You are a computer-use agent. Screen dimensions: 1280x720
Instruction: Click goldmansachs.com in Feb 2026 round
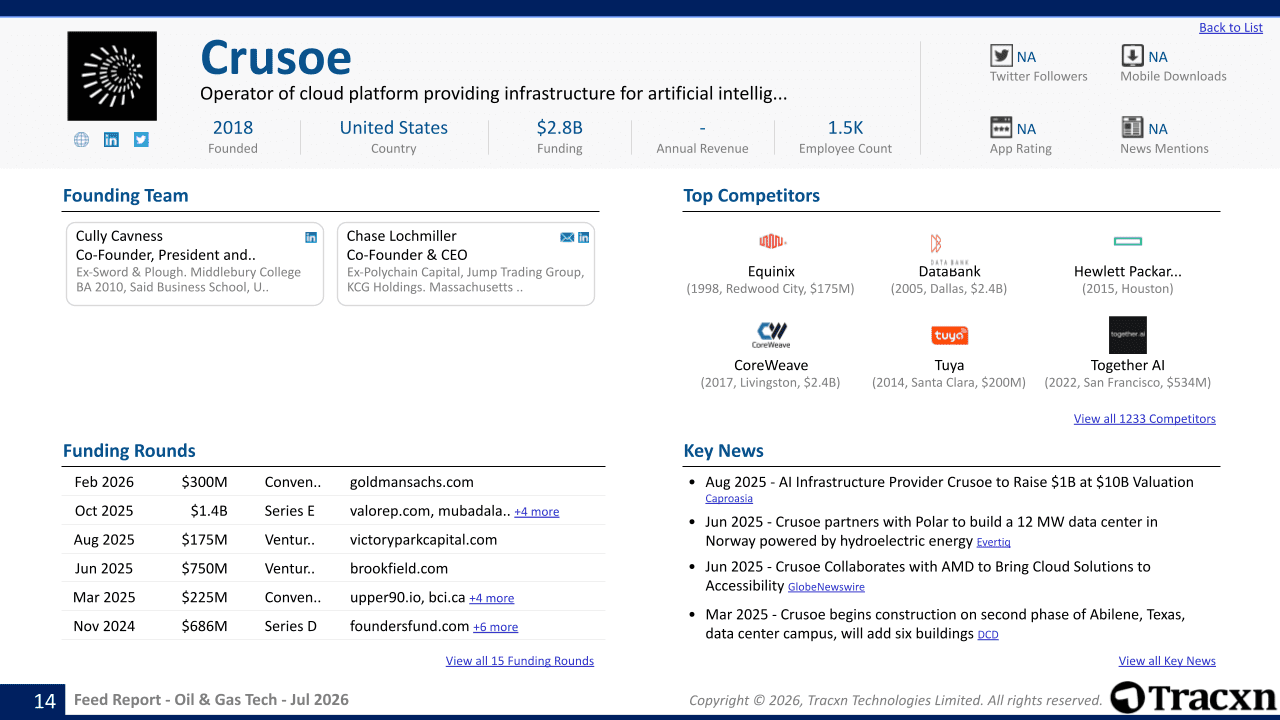point(412,482)
